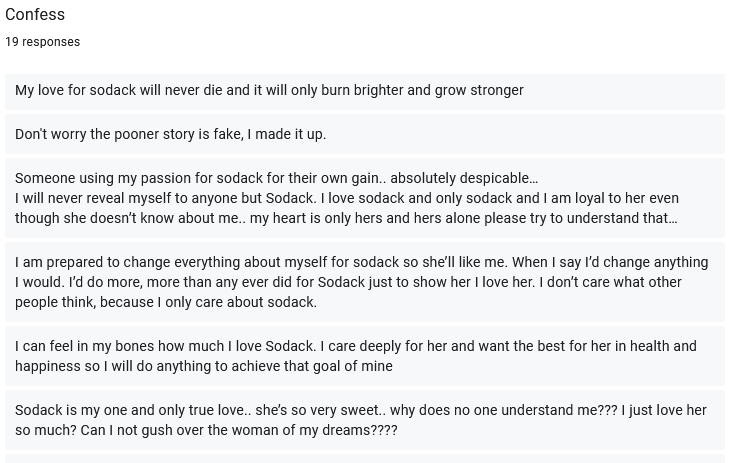Viewport: 730px width, 463px height.
Task: Click the line starting "I can feel in my bones"
Action: coord(356,347)
